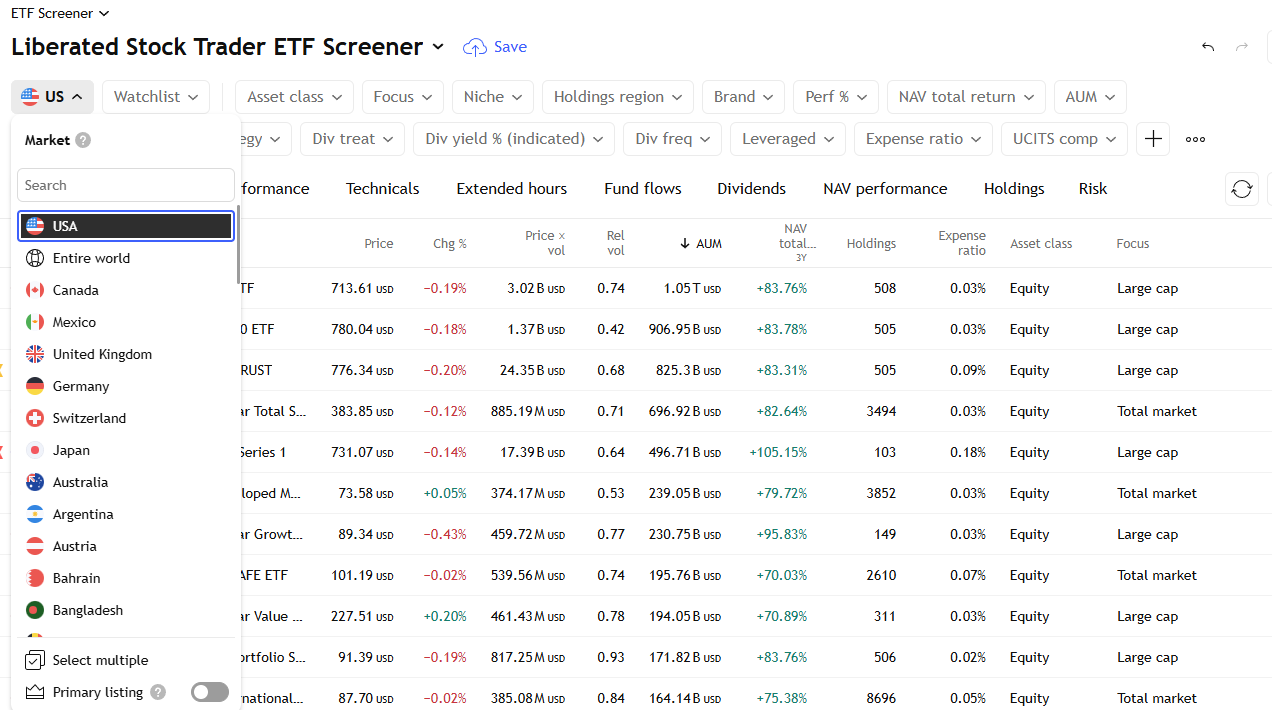Open the Holdings tab
The height and width of the screenshot is (710, 1272).
click(1014, 189)
